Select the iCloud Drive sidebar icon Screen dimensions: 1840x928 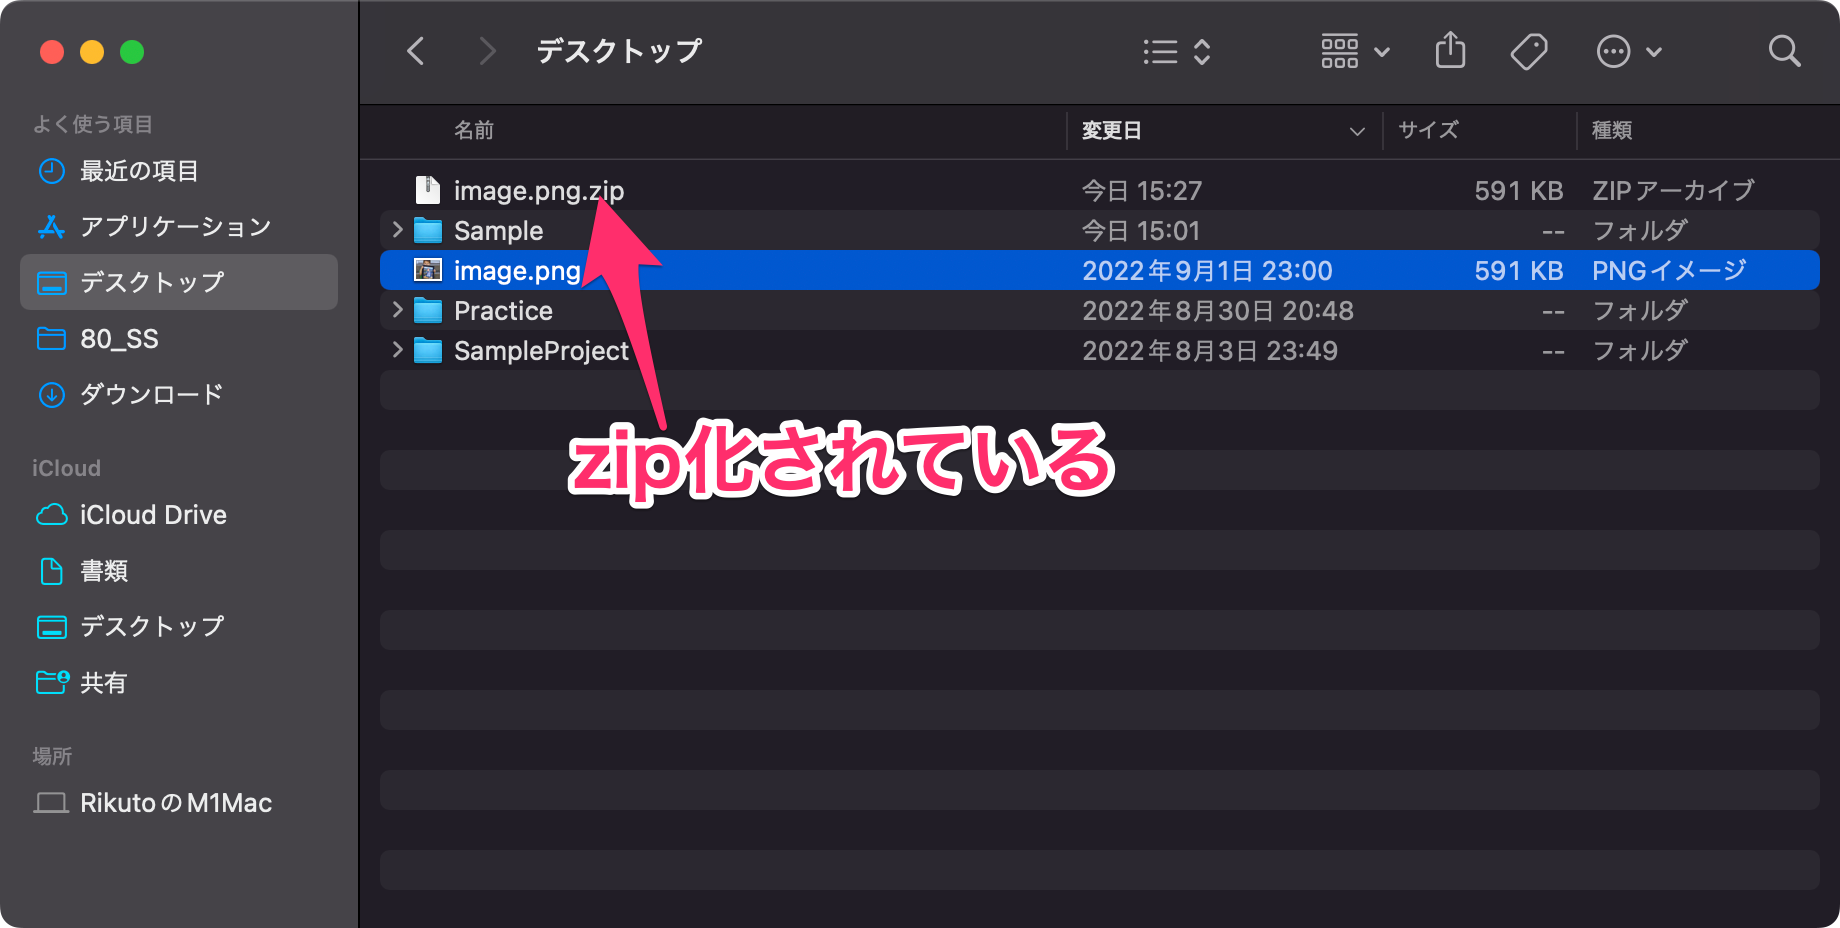click(52, 514)
